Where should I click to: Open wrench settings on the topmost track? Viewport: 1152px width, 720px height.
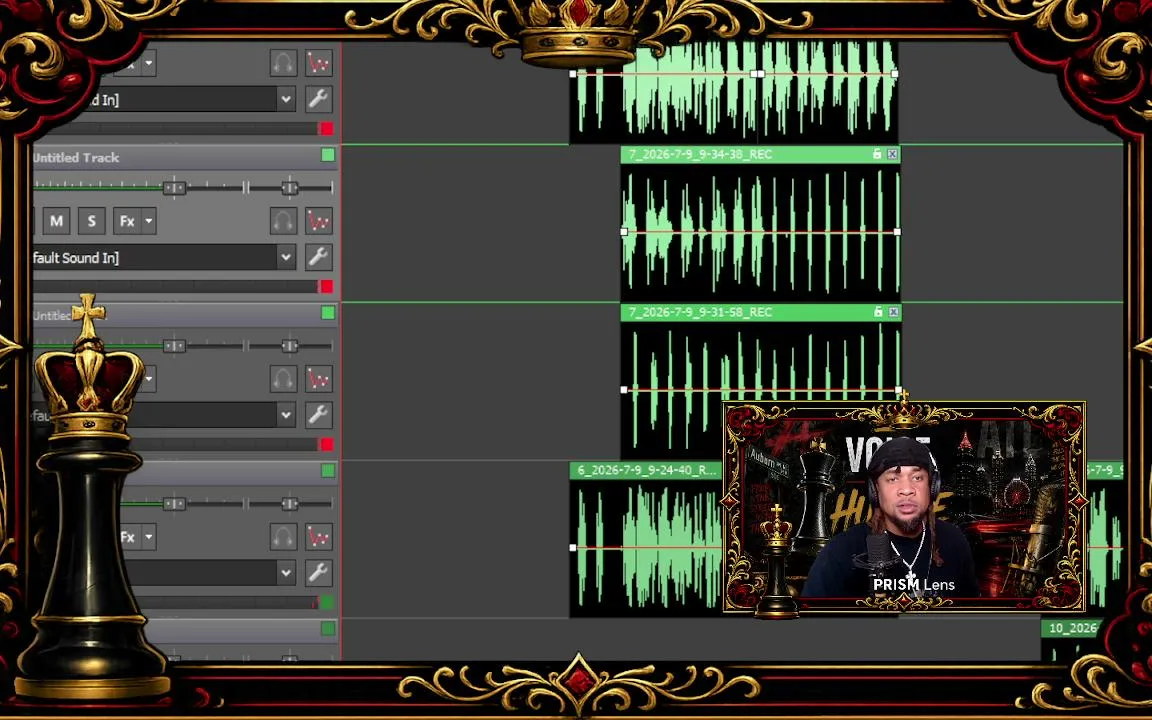coord(319,98)
